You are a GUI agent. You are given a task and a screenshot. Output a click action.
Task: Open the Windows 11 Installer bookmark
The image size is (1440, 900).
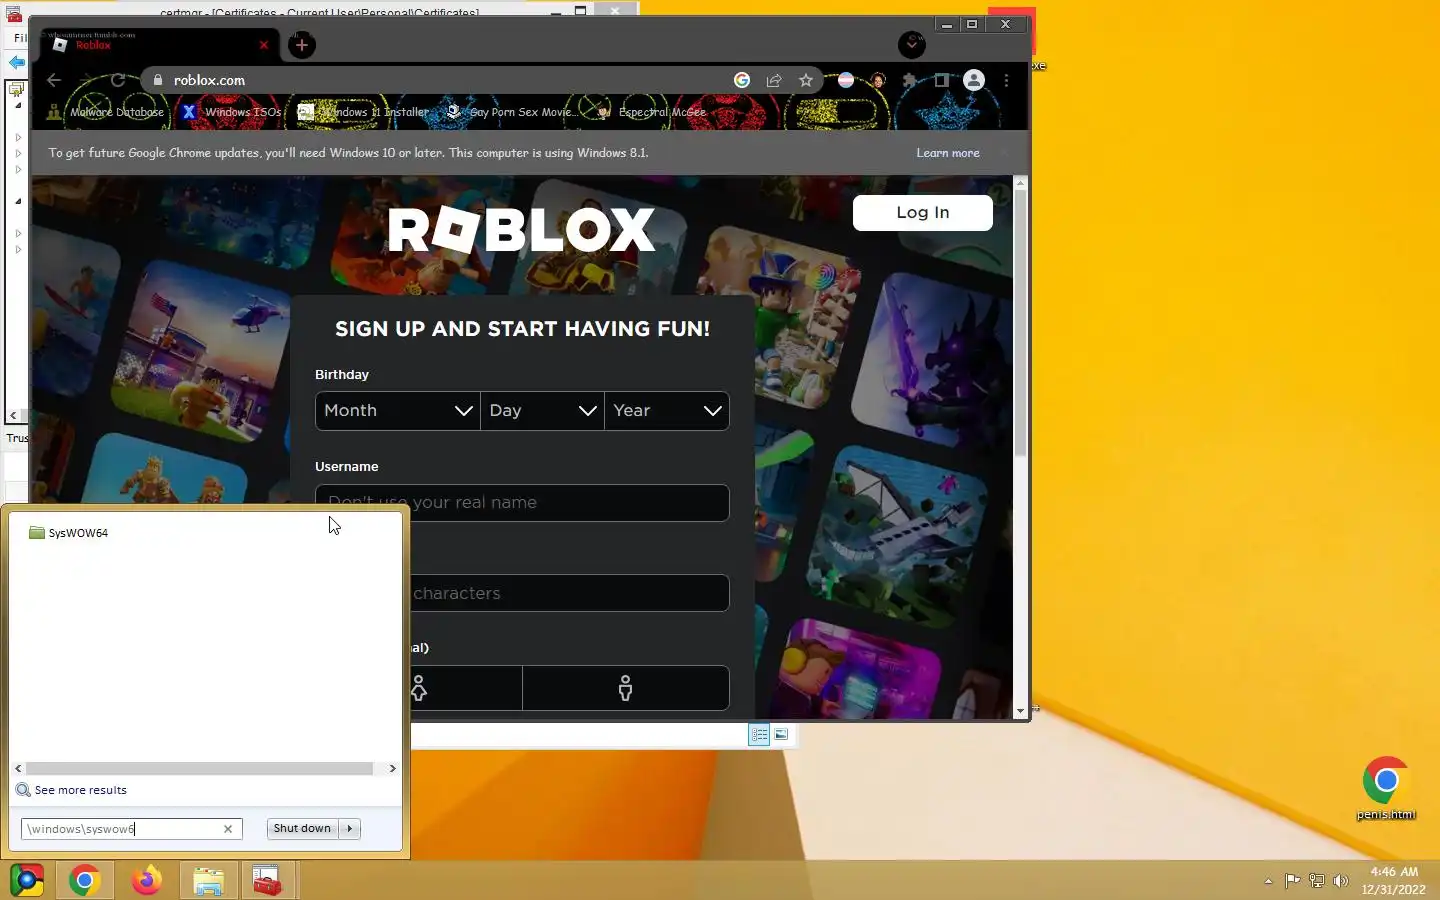(x=364, y=112)
